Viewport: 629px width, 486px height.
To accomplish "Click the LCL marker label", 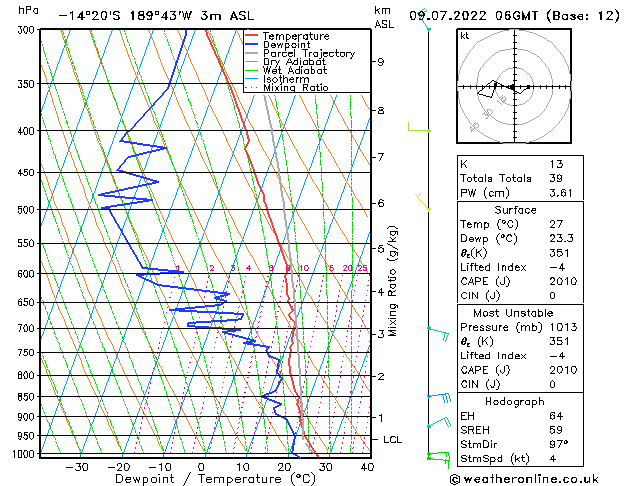I will point(392,440).
